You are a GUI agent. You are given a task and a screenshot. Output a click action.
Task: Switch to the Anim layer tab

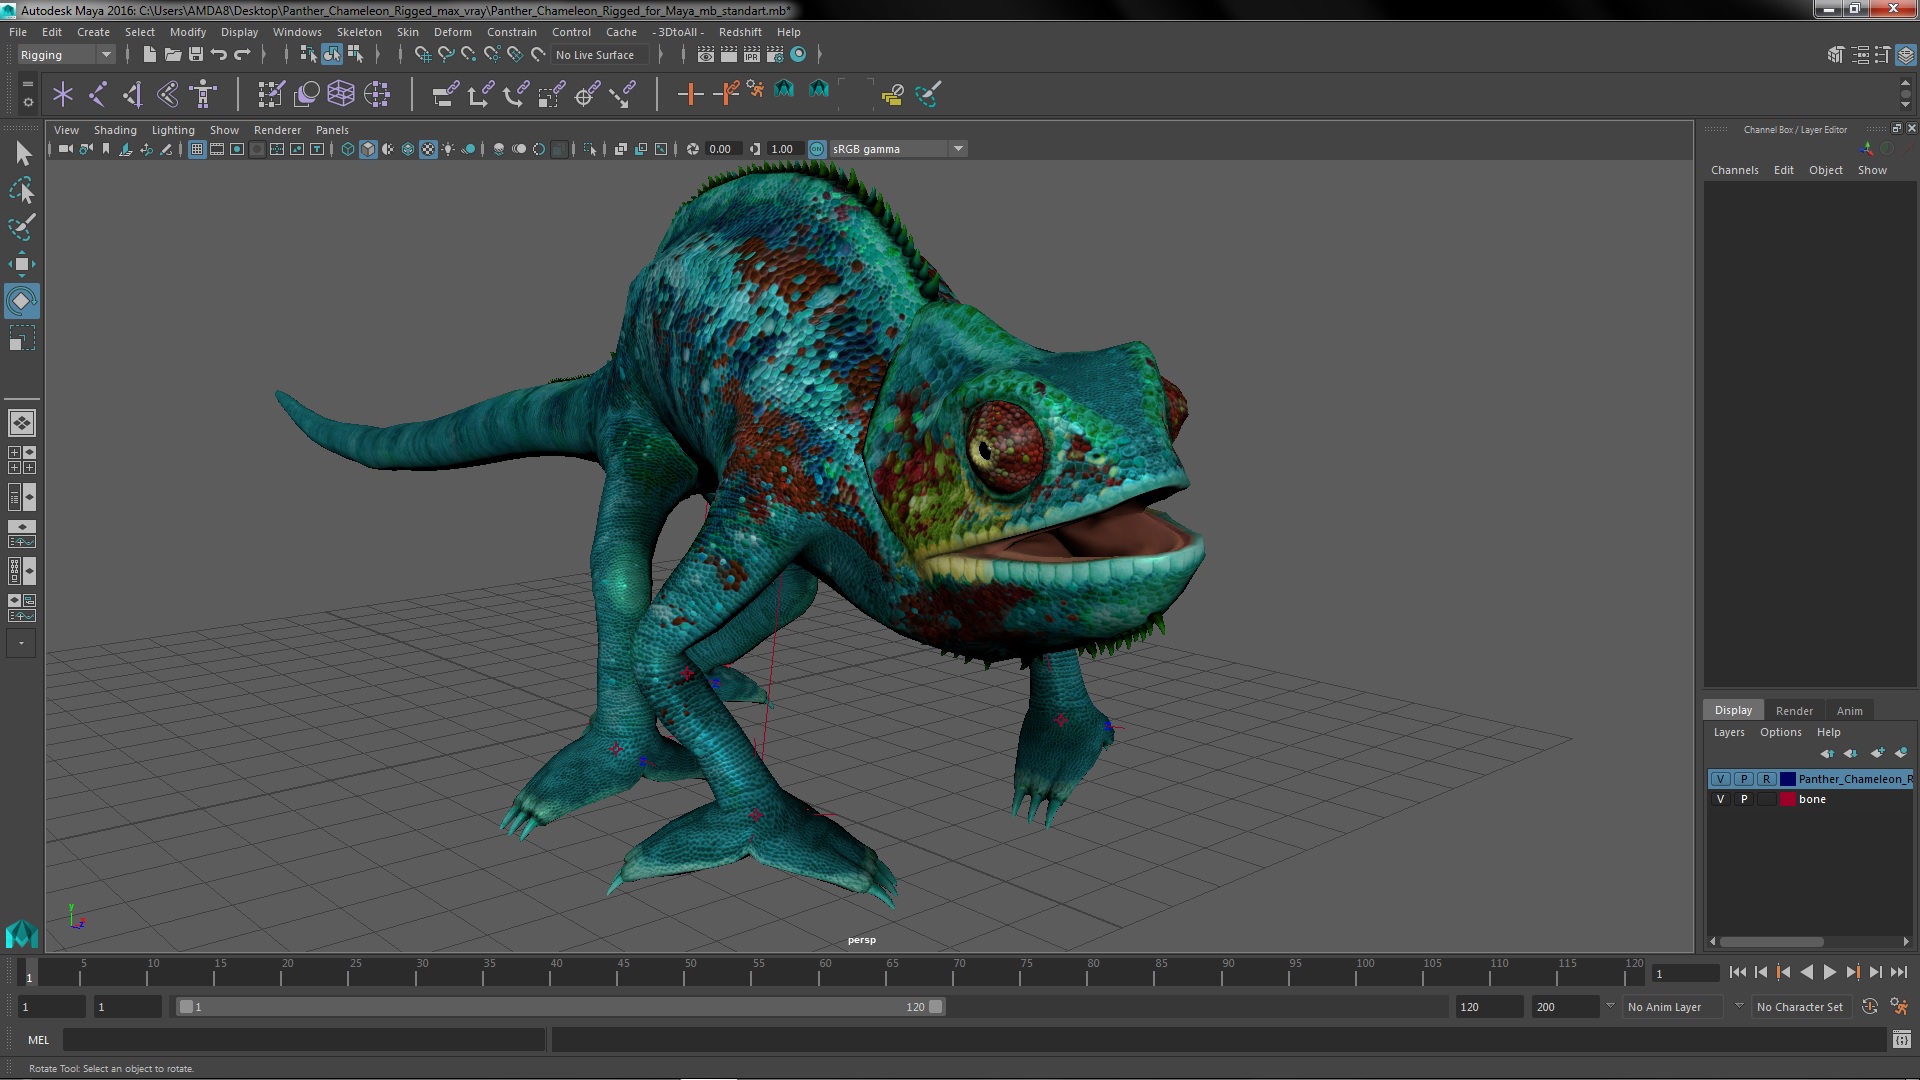point(1849,710)
